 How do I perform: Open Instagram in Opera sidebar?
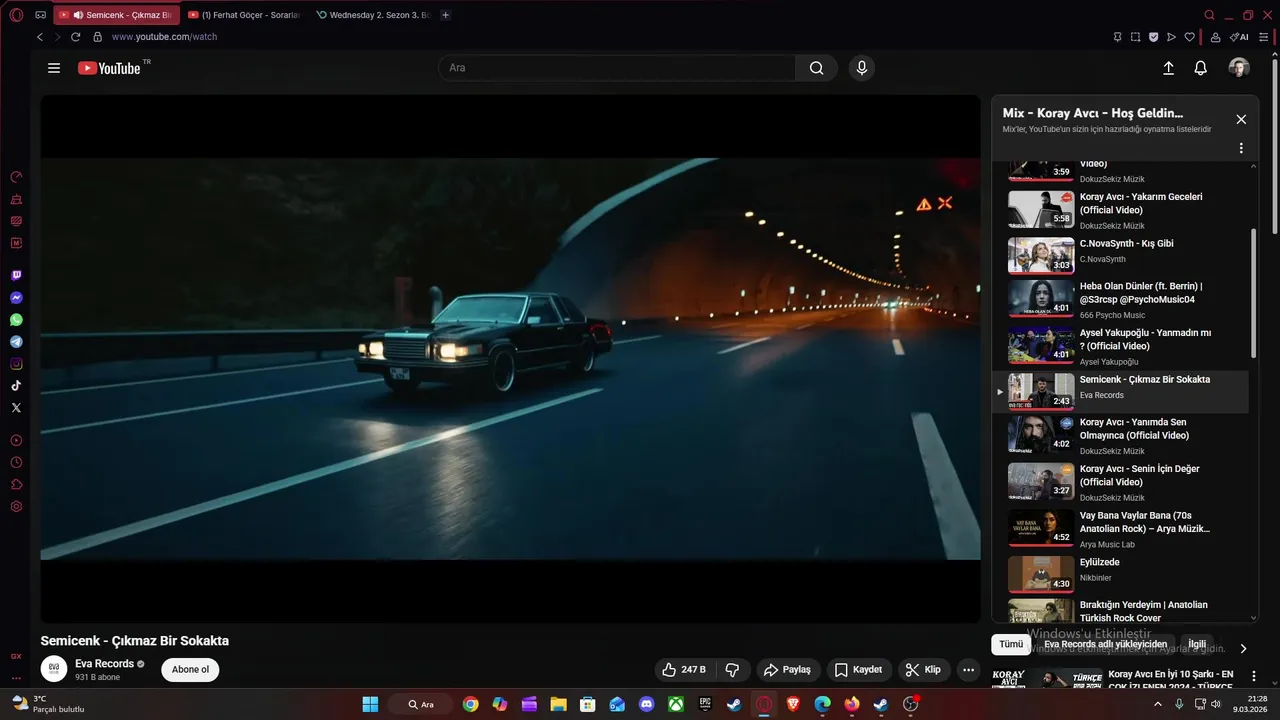[16, 364]
